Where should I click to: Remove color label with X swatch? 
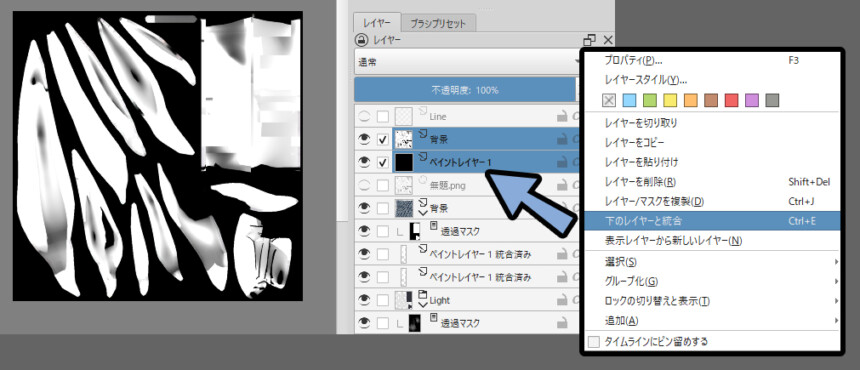point(609,100)
